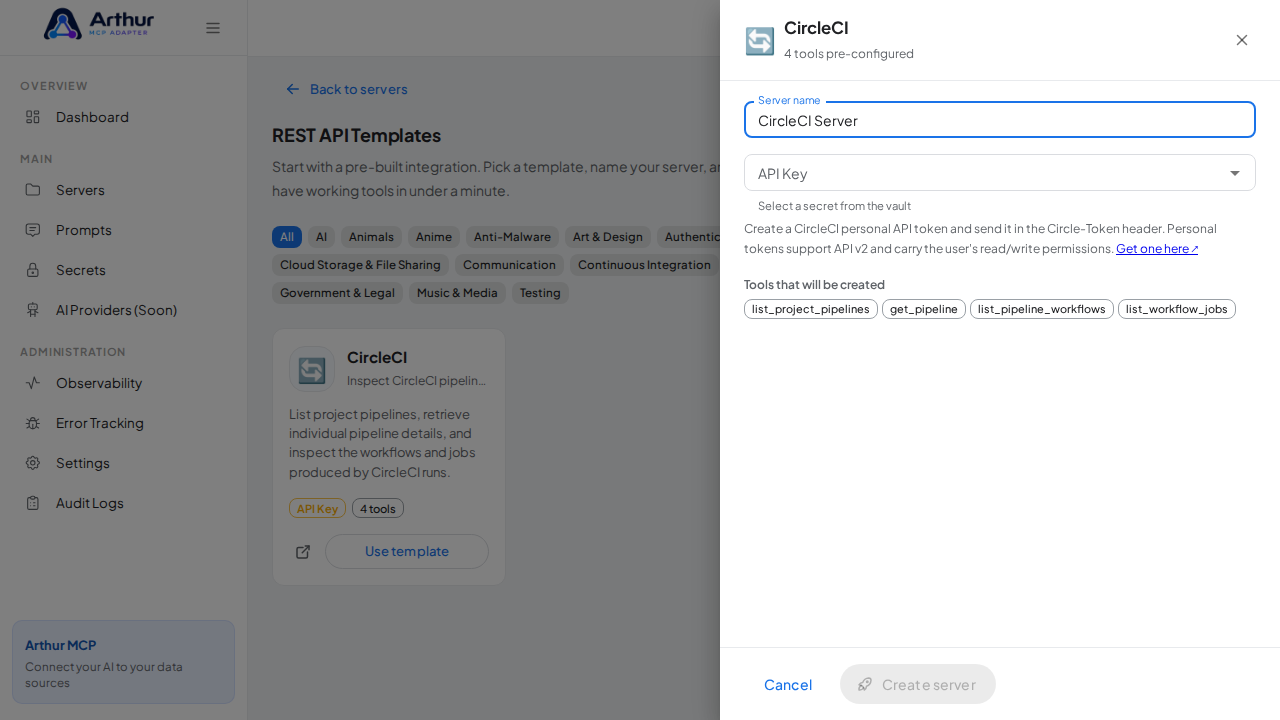Click the Prompts chat icon

tap(33, 230)
